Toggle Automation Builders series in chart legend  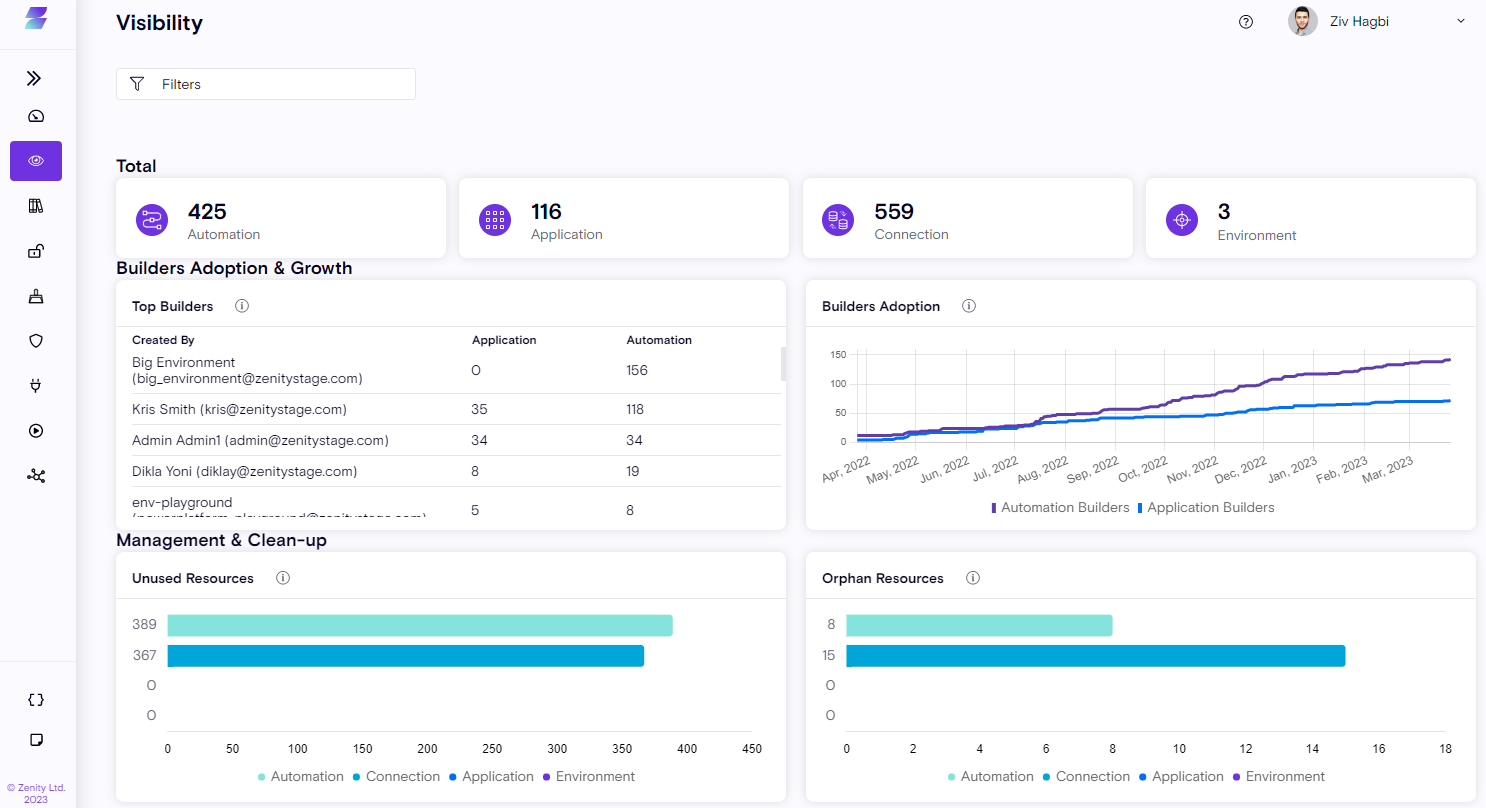[1060, 508]
